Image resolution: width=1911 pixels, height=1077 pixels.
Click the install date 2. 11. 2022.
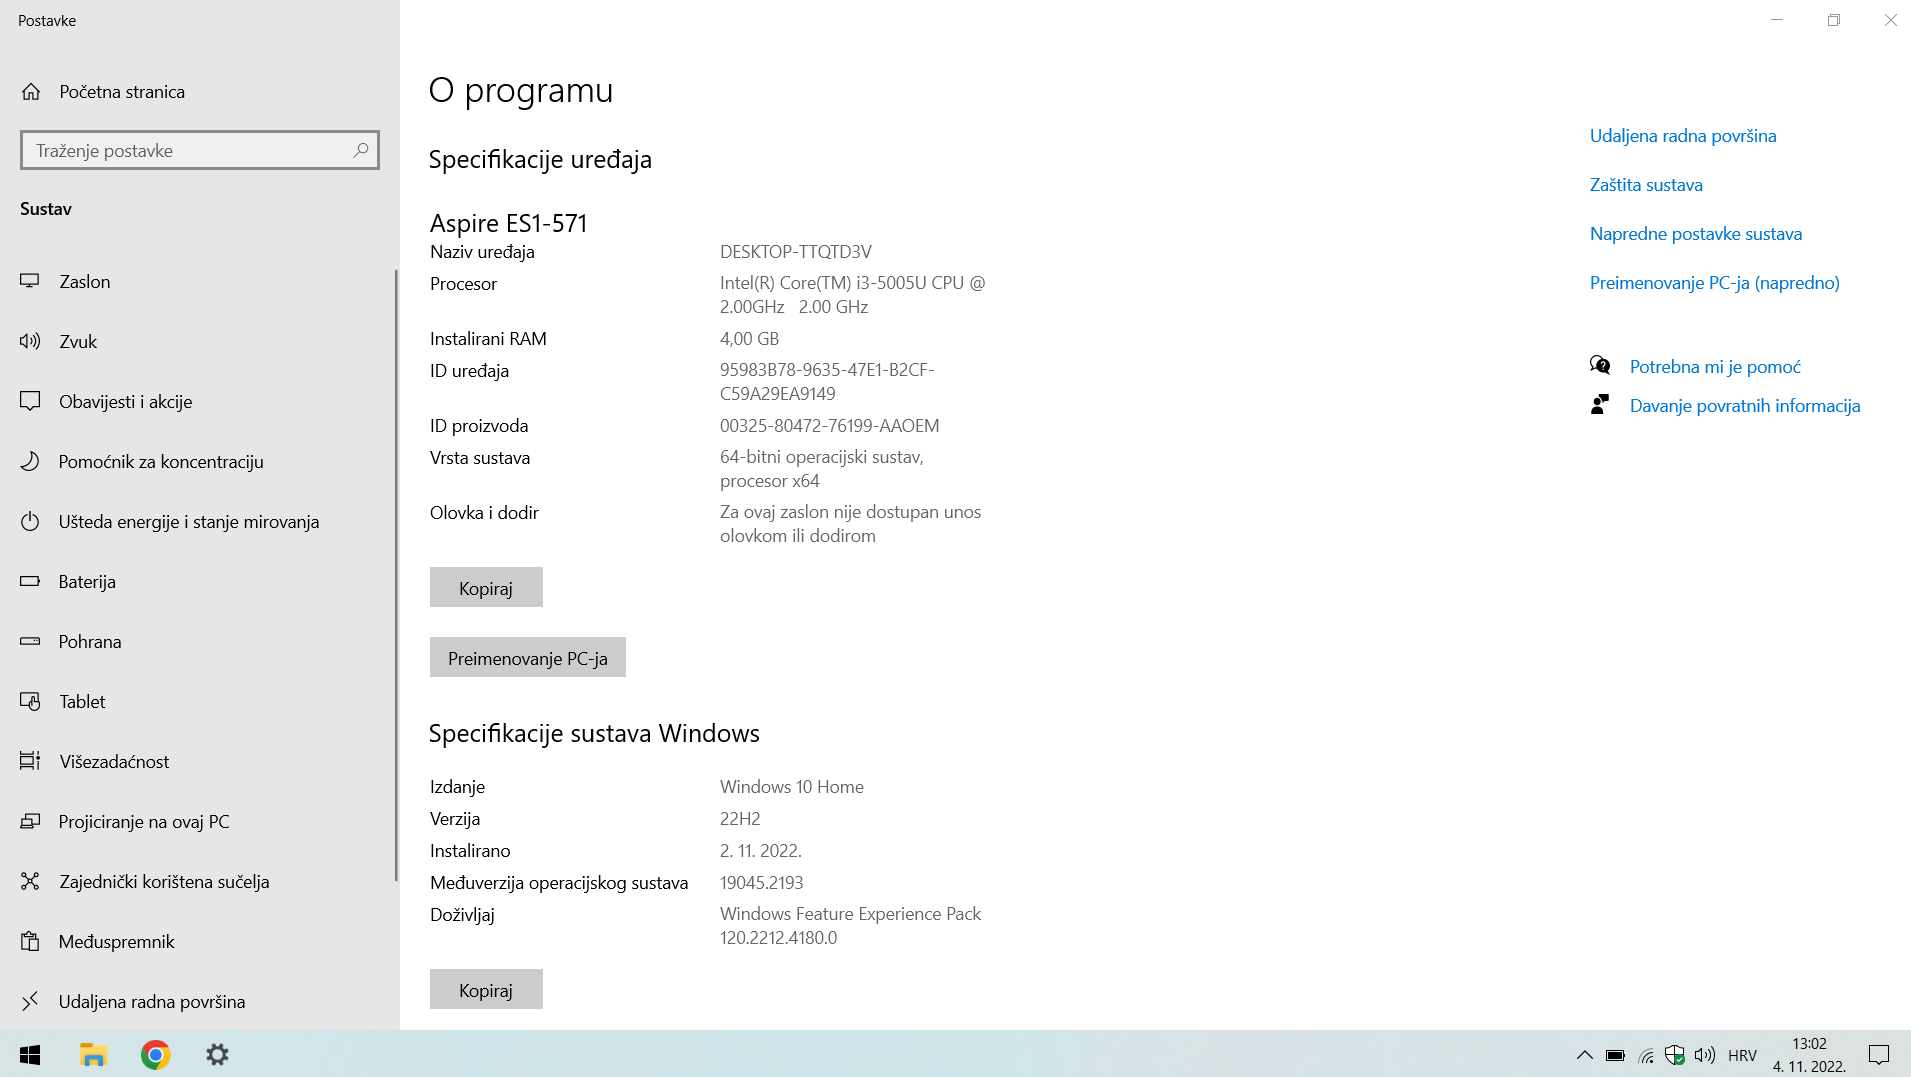click(x=761, y=851)
